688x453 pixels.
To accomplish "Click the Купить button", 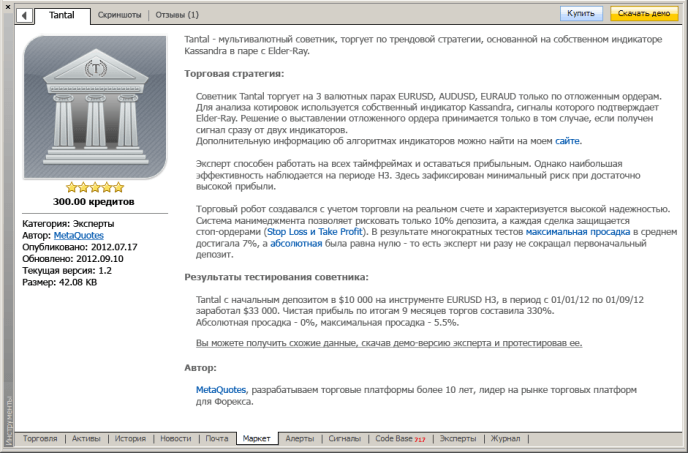I will point(581,14).
